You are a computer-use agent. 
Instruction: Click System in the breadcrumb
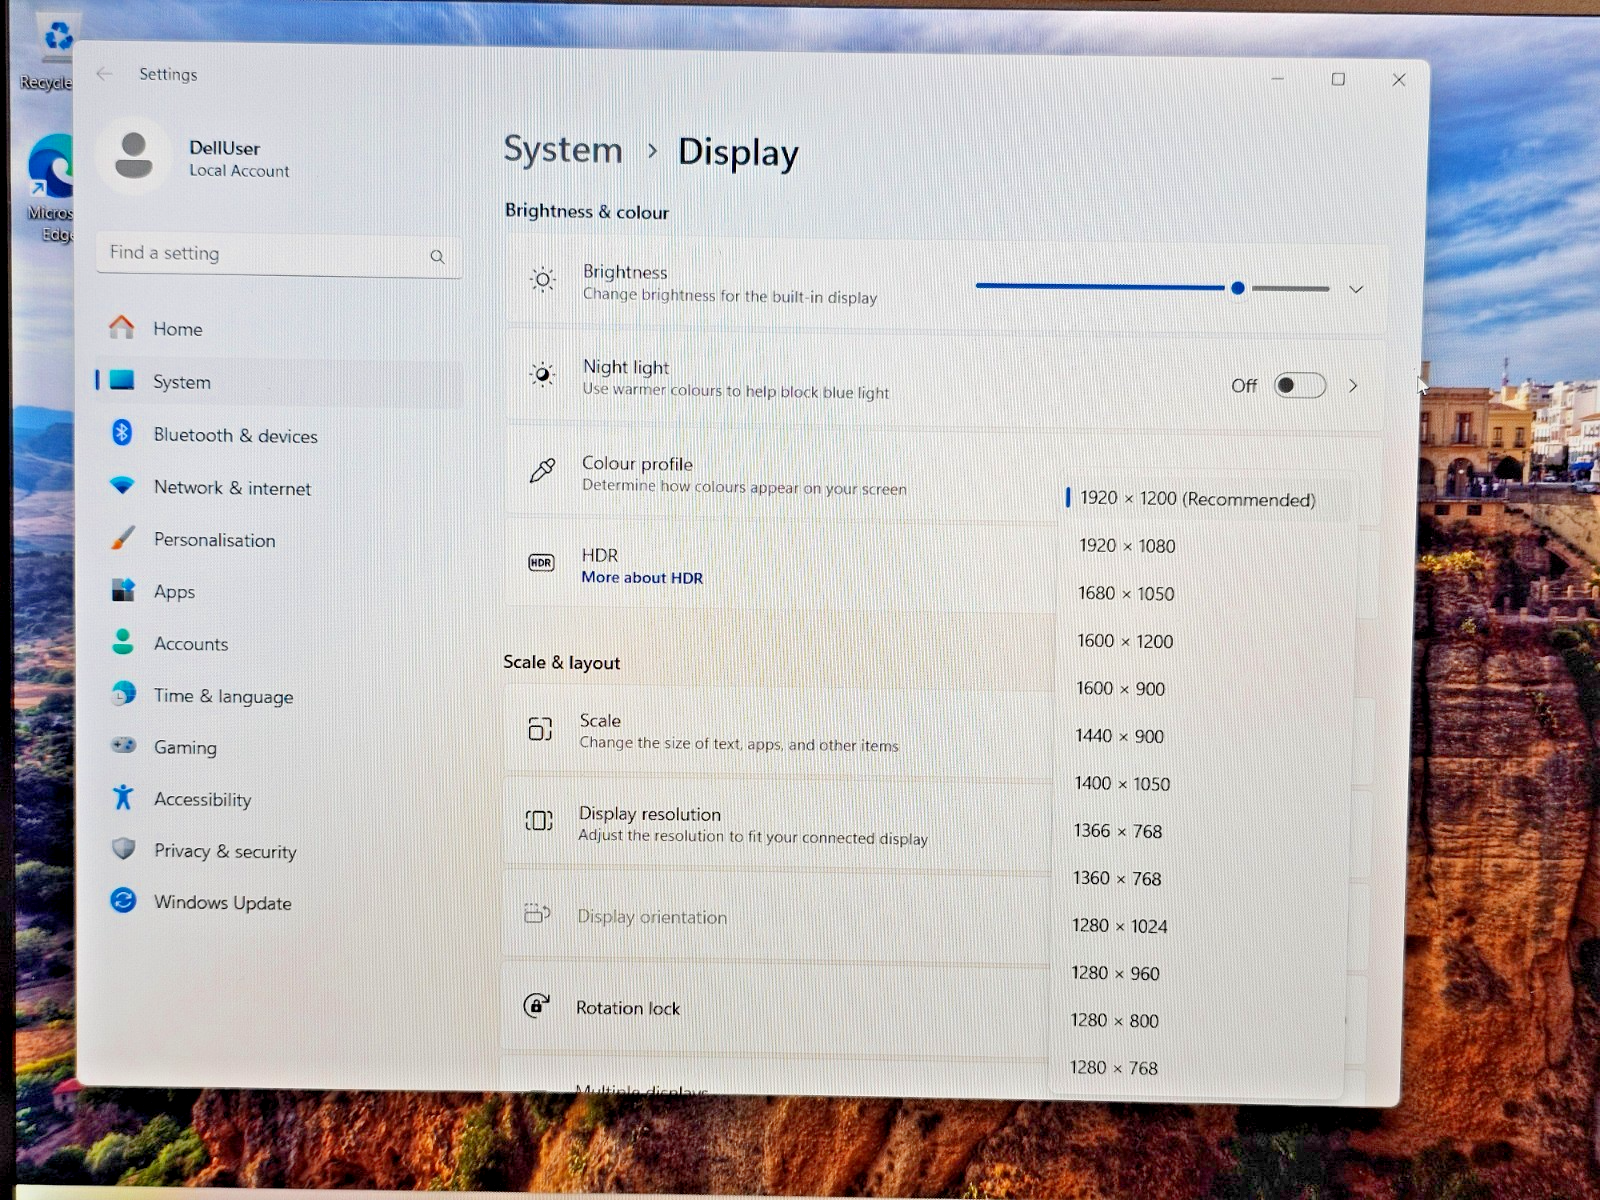click(563, 150)
